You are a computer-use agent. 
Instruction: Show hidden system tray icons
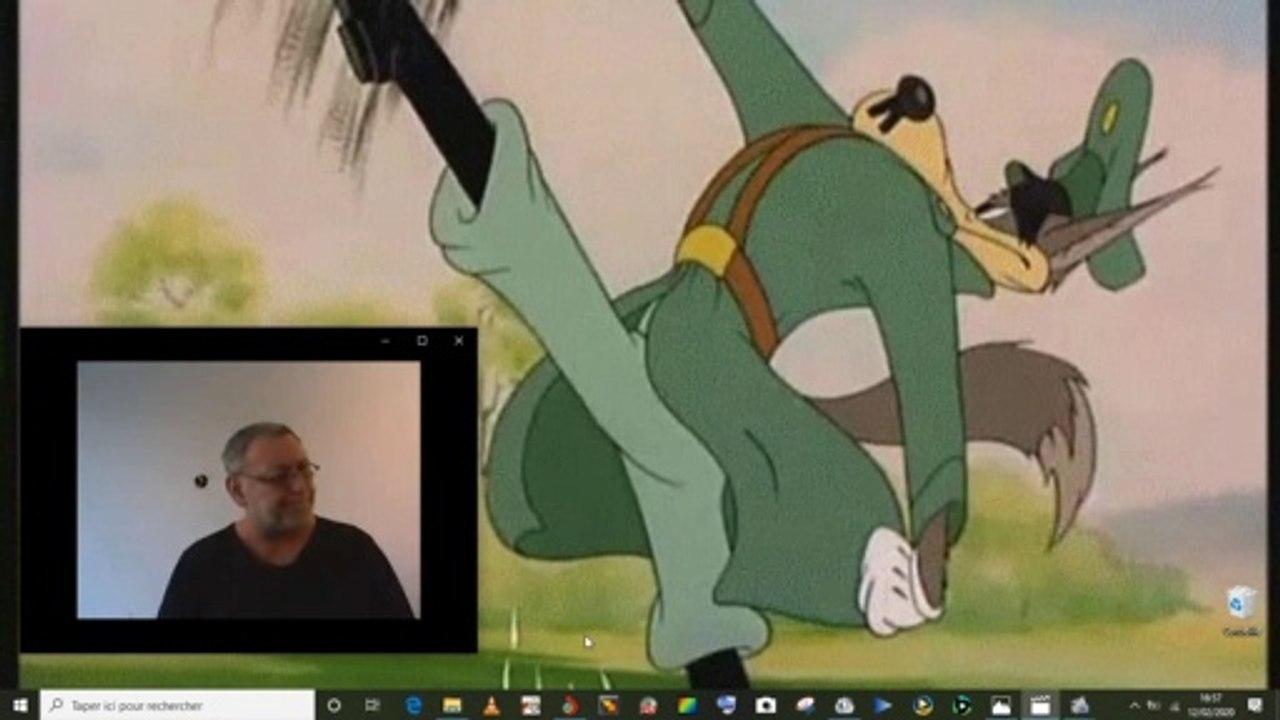click(1135, 705)
